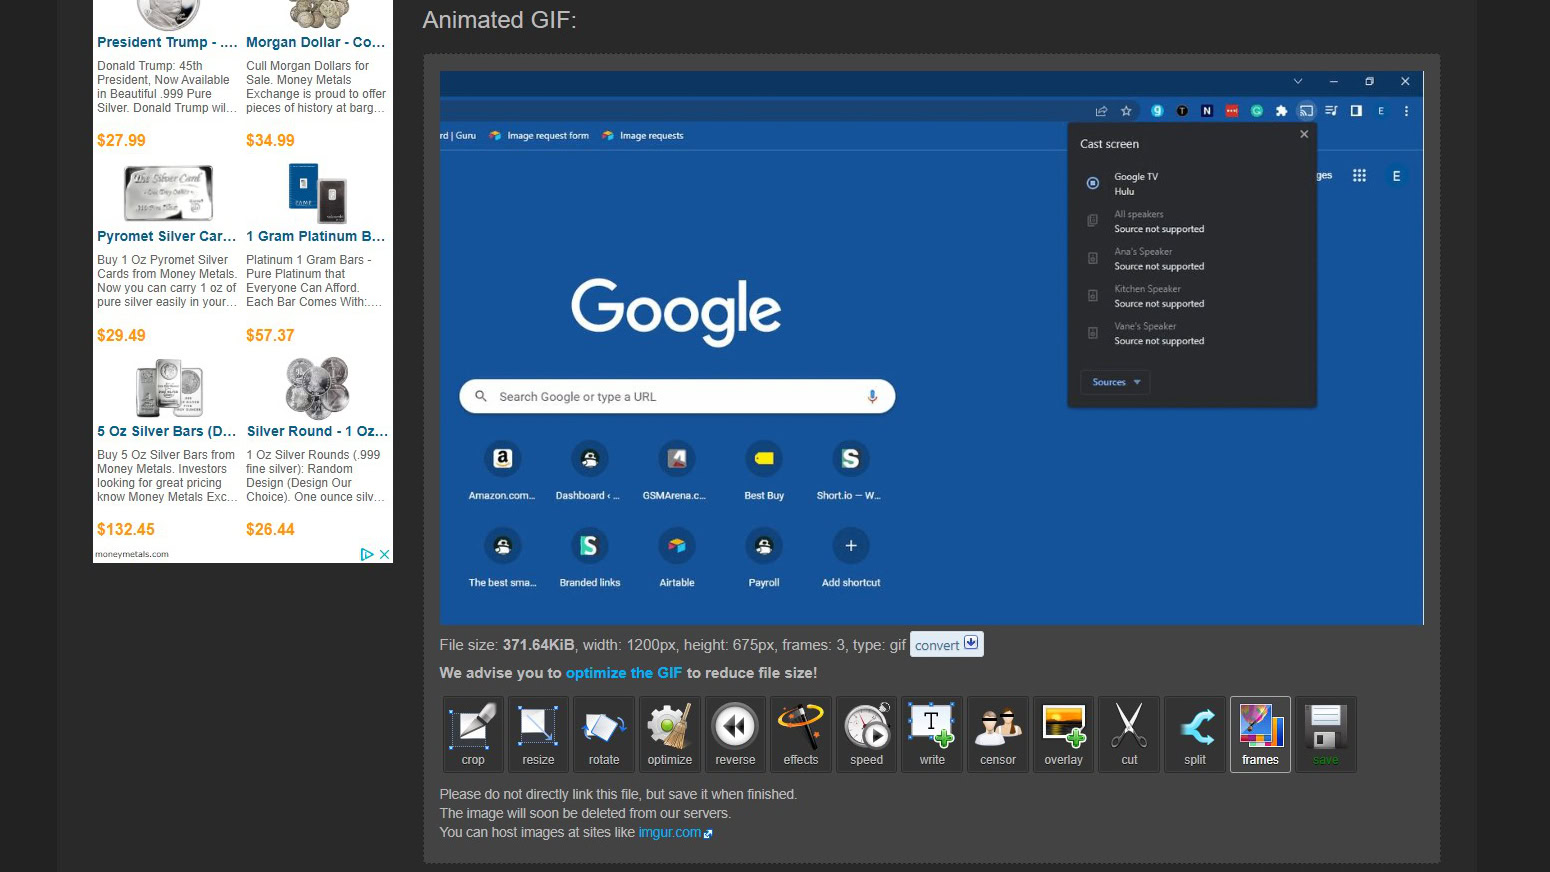
Task: Open the optimize tool
Action: pyautogui.click(x=670, y=734)
